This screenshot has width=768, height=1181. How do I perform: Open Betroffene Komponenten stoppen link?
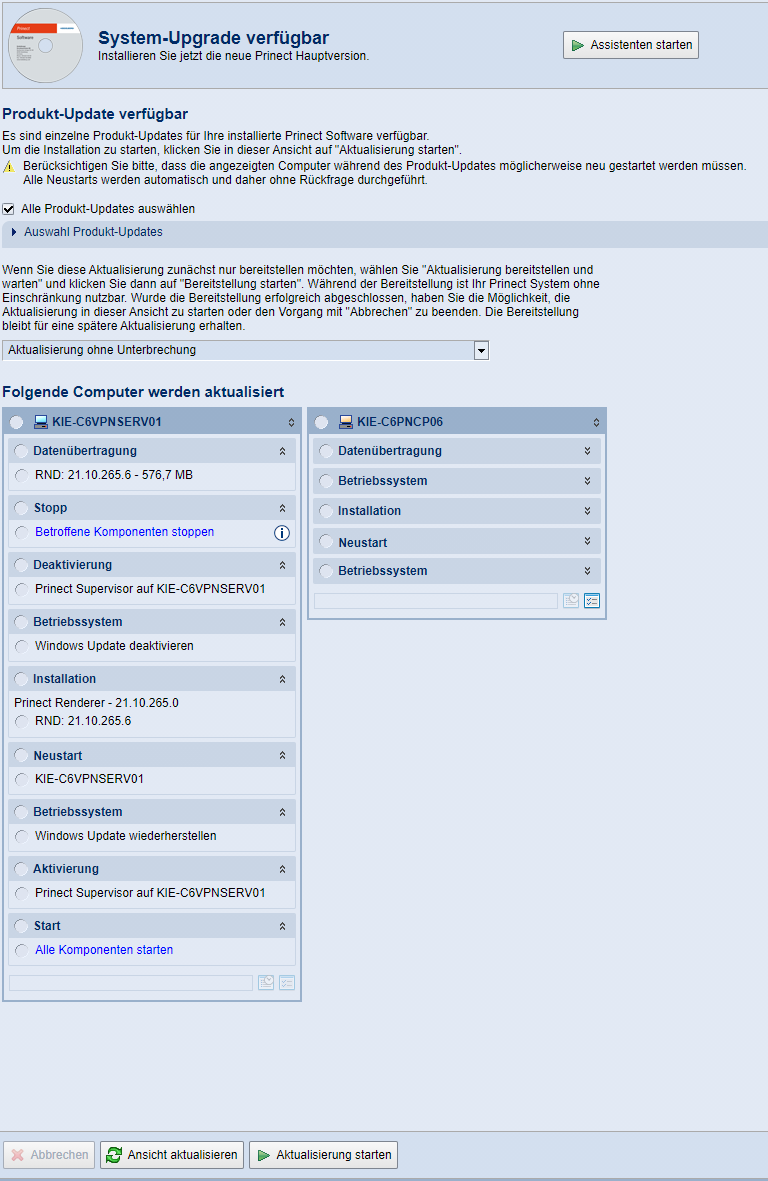point(124,532)
